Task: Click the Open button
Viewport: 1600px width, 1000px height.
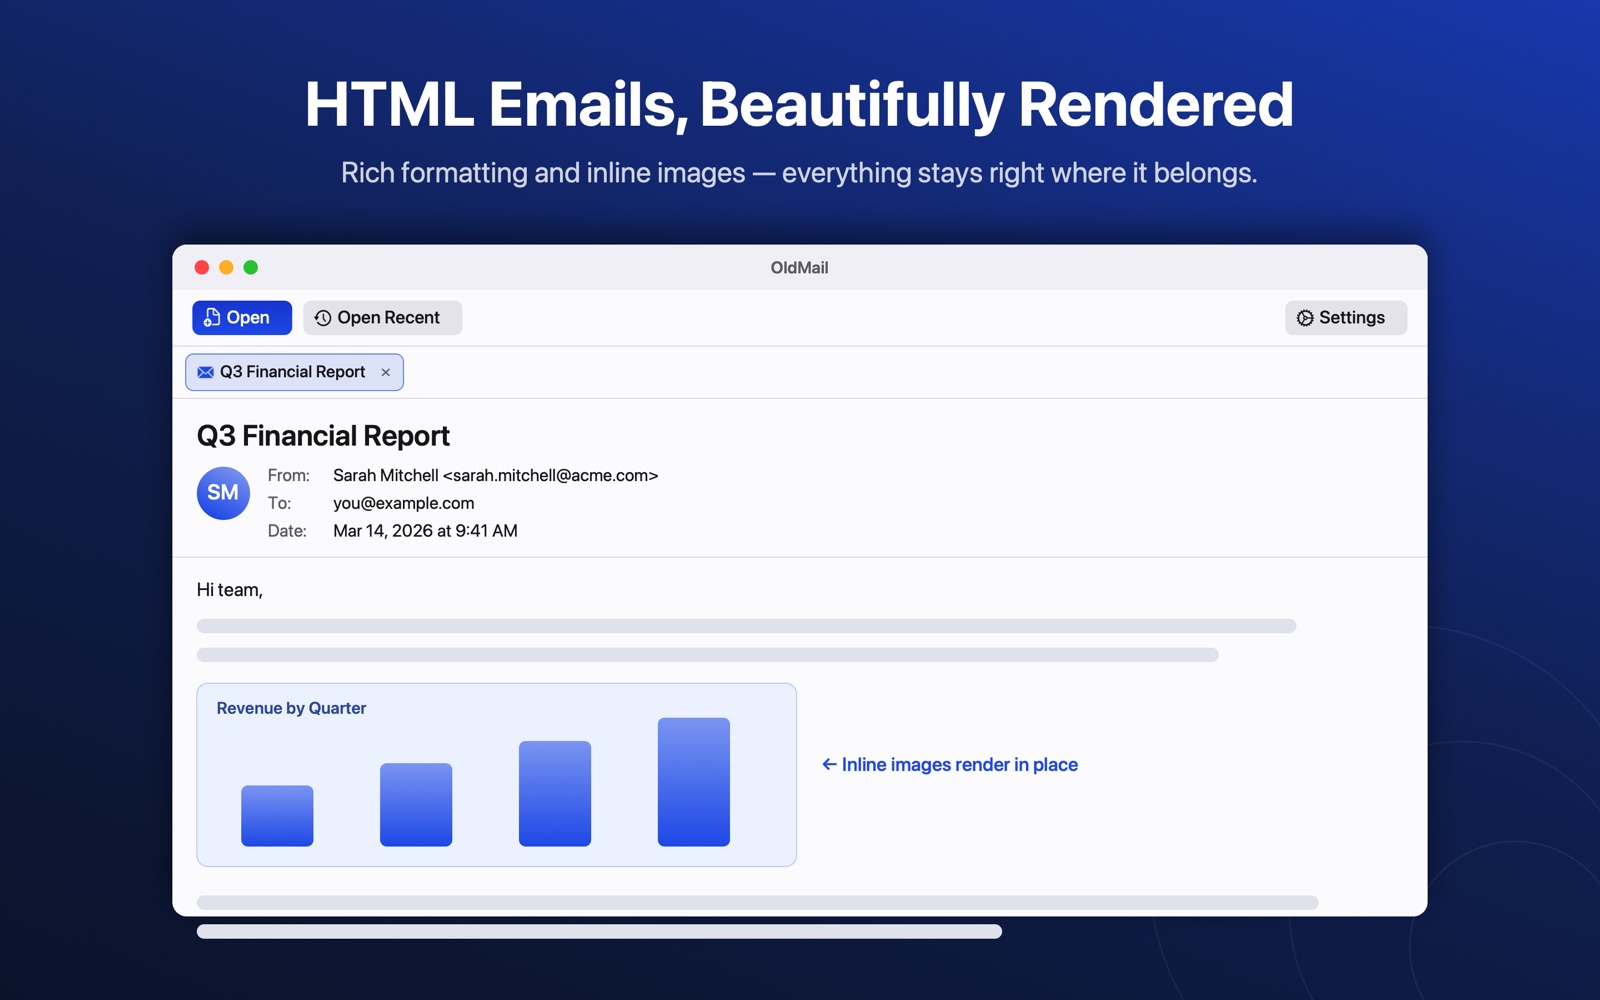Action: (x=242, y=318)
